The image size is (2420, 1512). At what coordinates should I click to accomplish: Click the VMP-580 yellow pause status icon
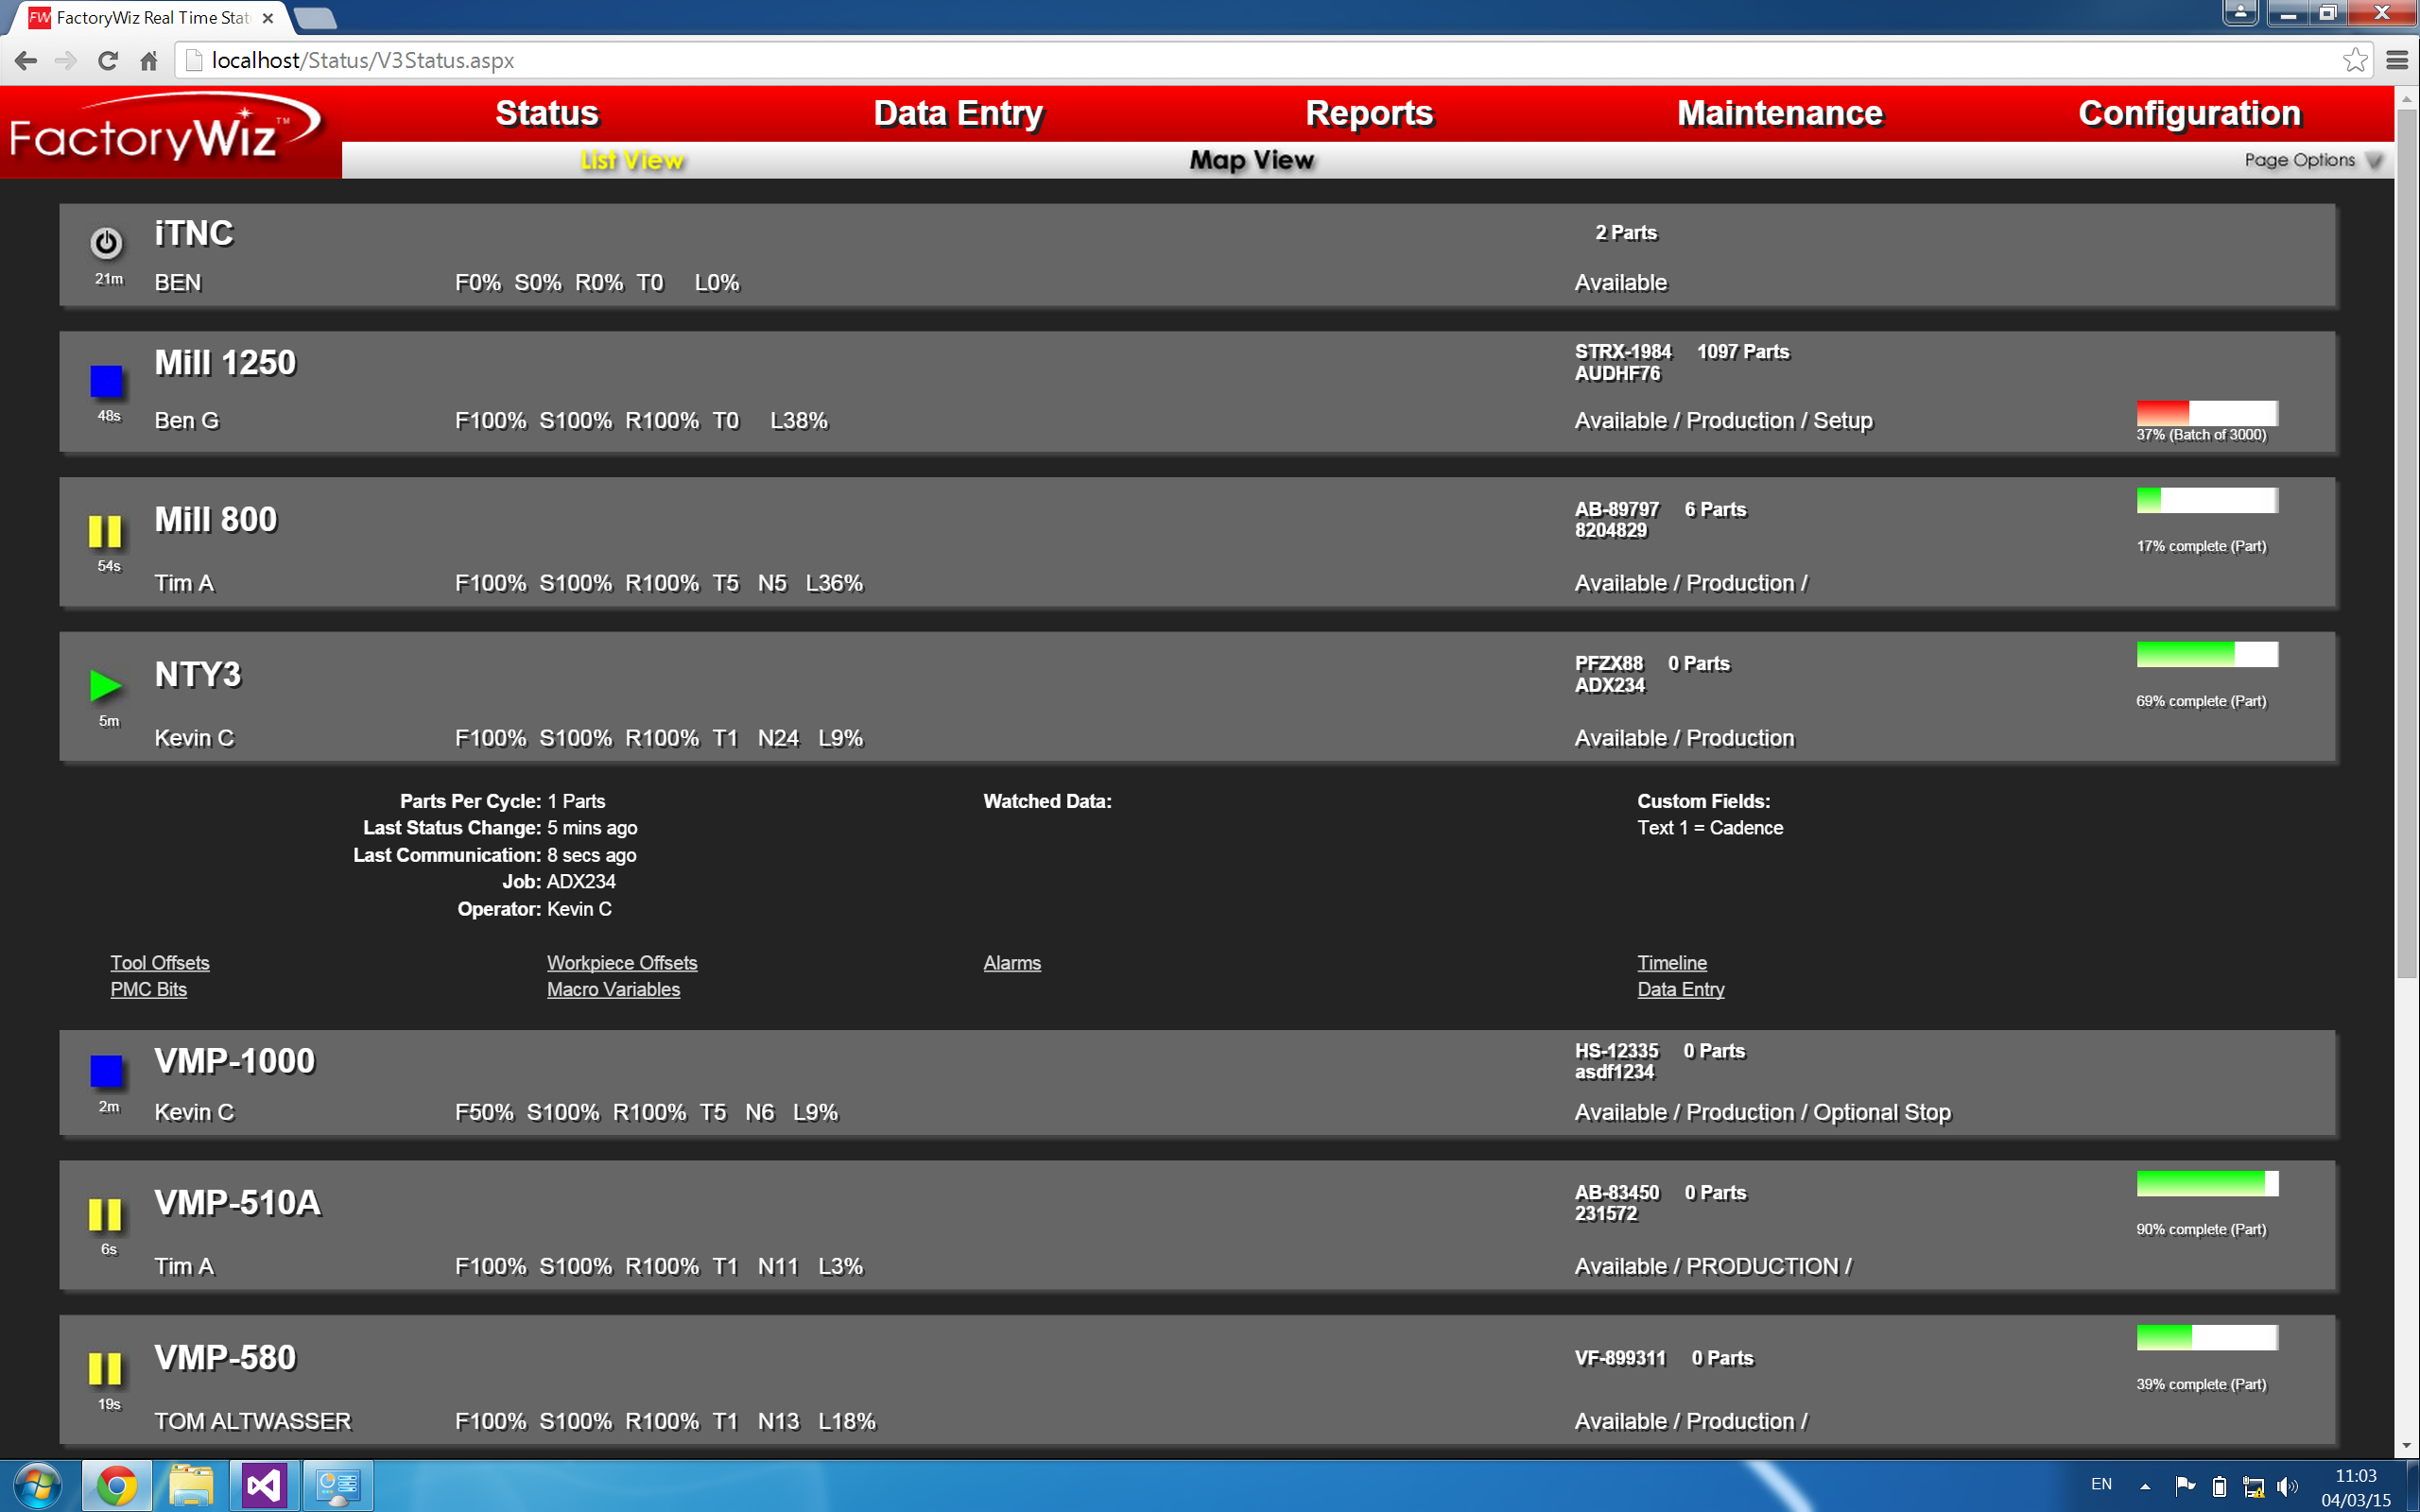tap(105, 1369)
